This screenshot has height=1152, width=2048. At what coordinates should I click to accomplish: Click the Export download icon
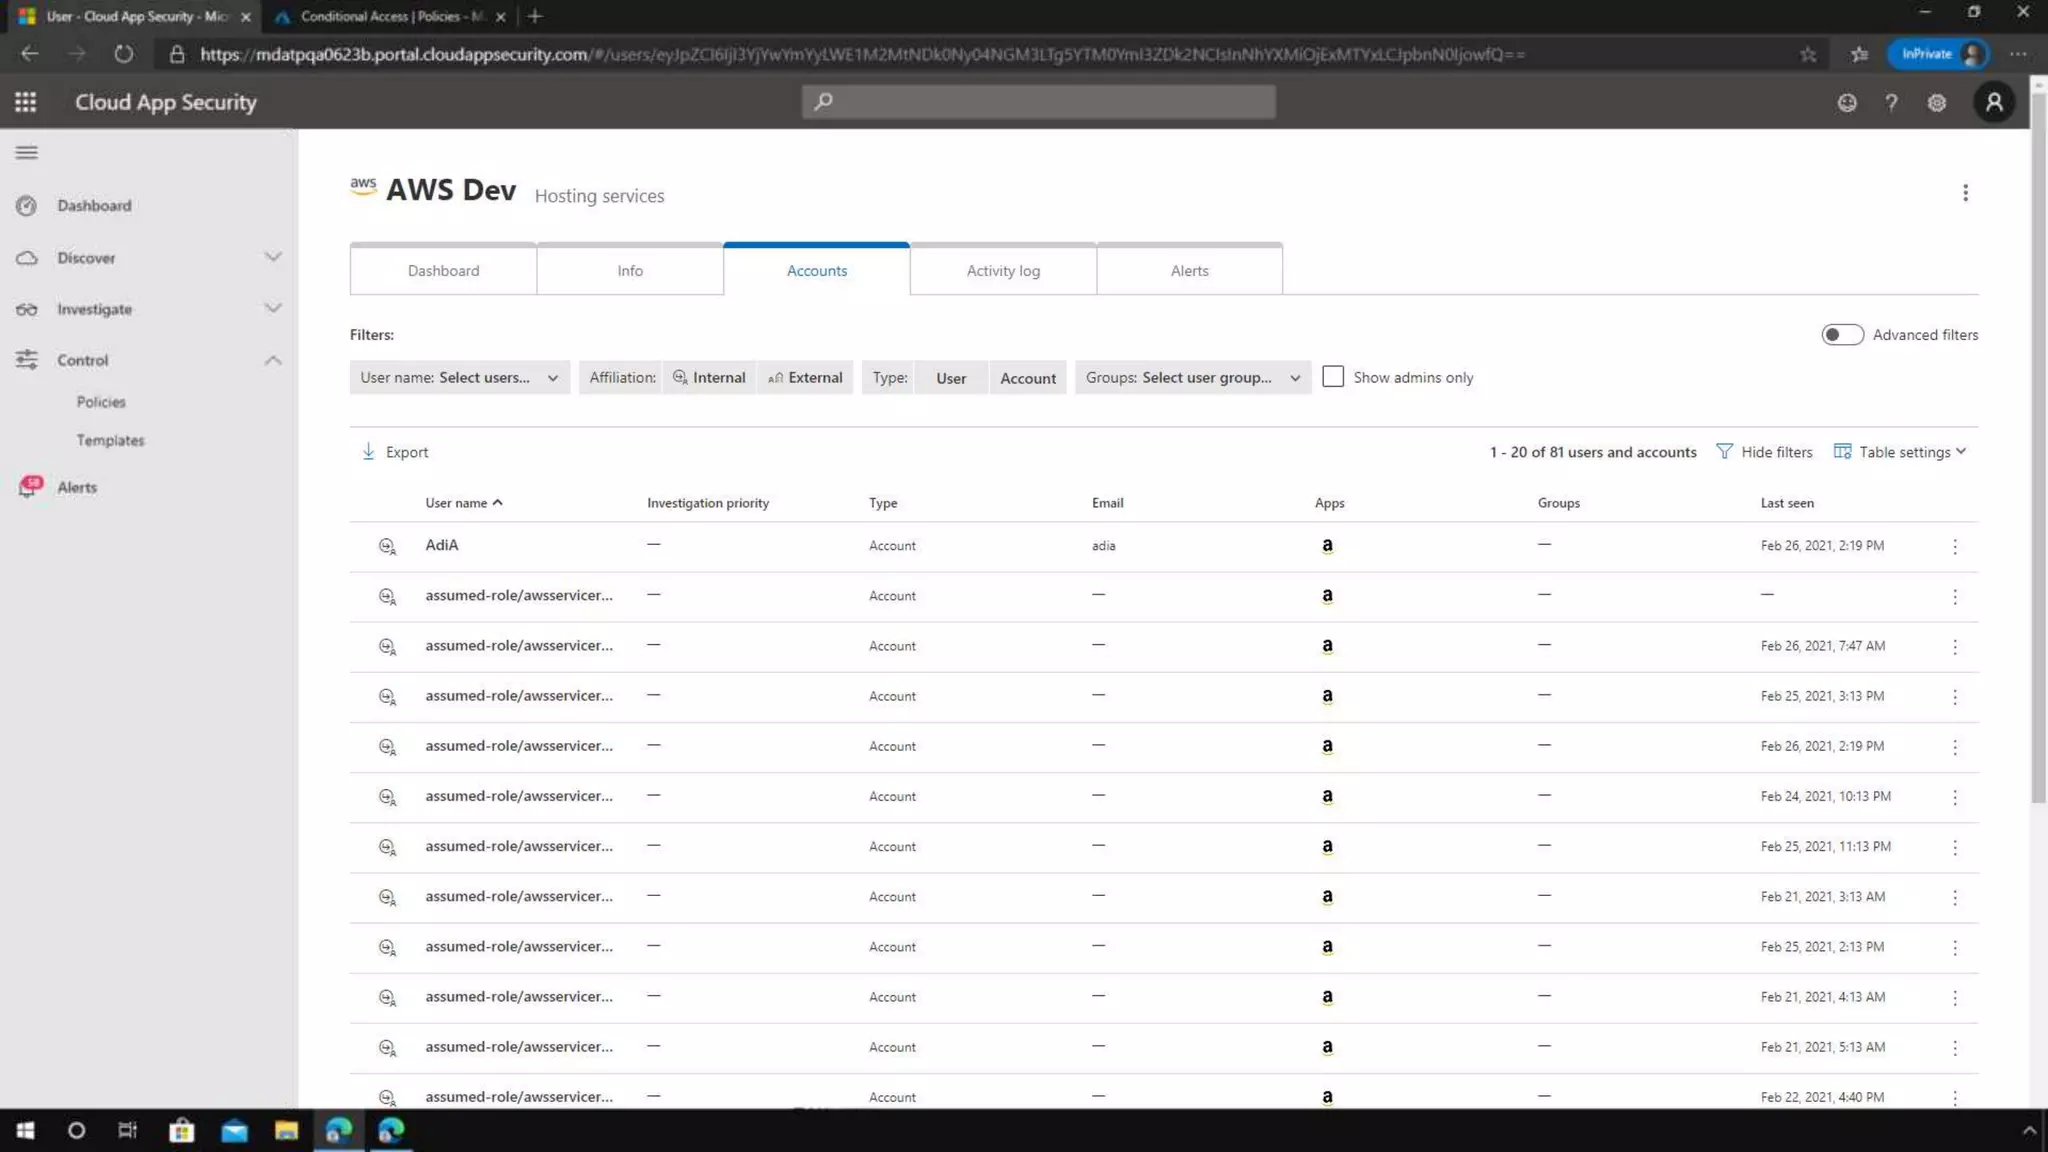point(369,452)
